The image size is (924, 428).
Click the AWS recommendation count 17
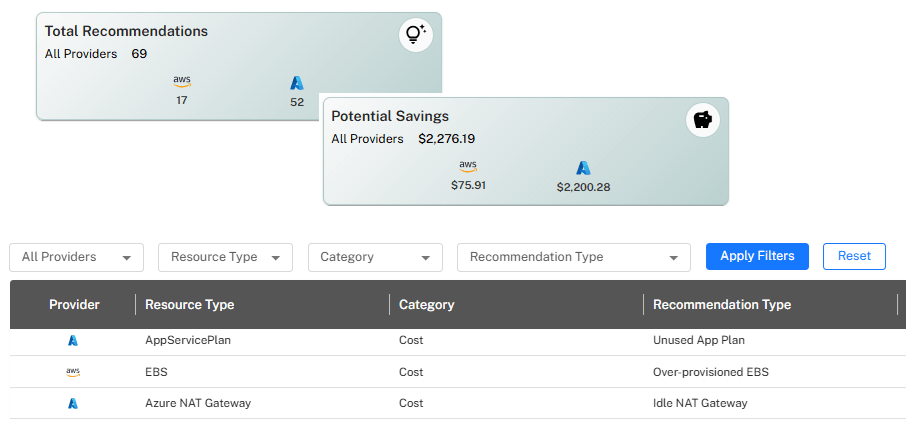pos(182,100)
